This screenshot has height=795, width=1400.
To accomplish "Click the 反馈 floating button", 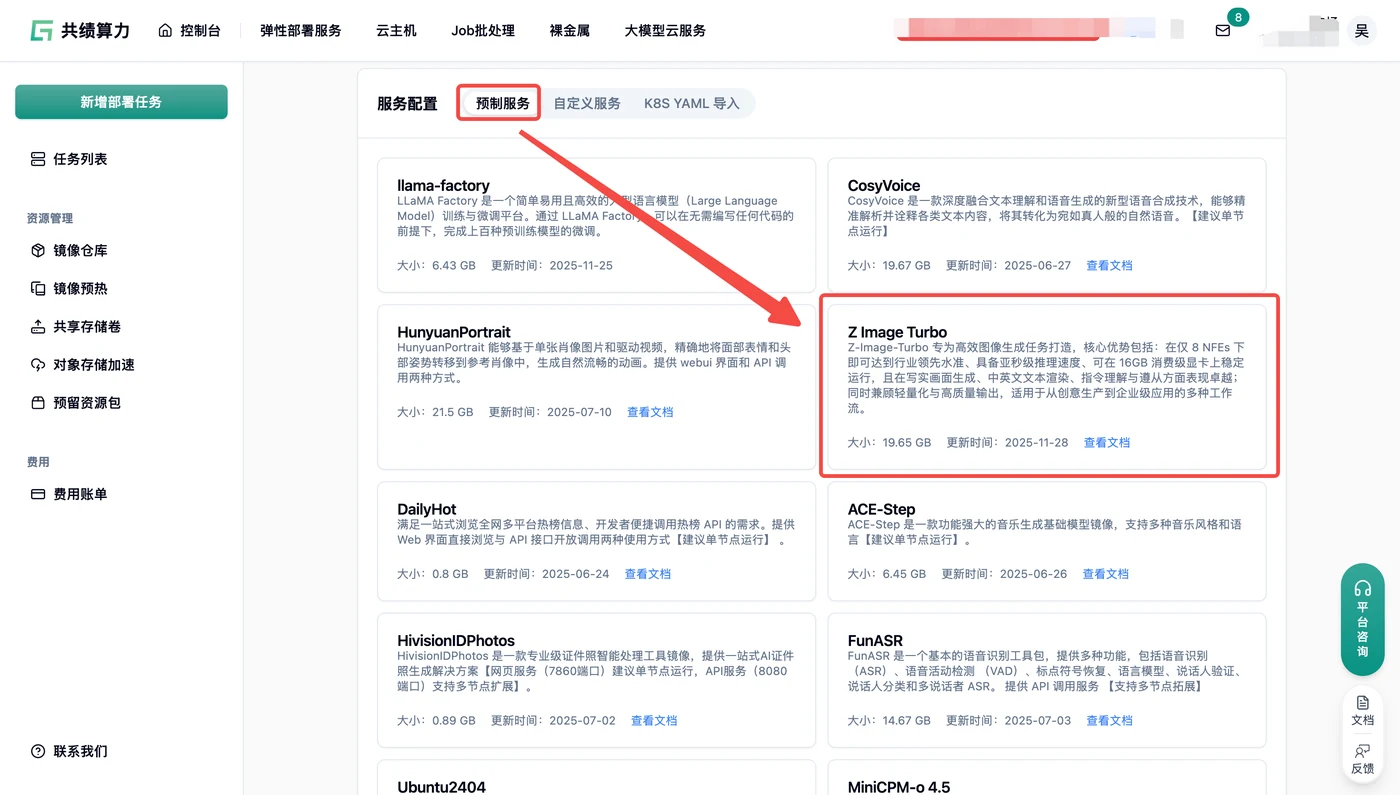I will tap(1362, 758).
